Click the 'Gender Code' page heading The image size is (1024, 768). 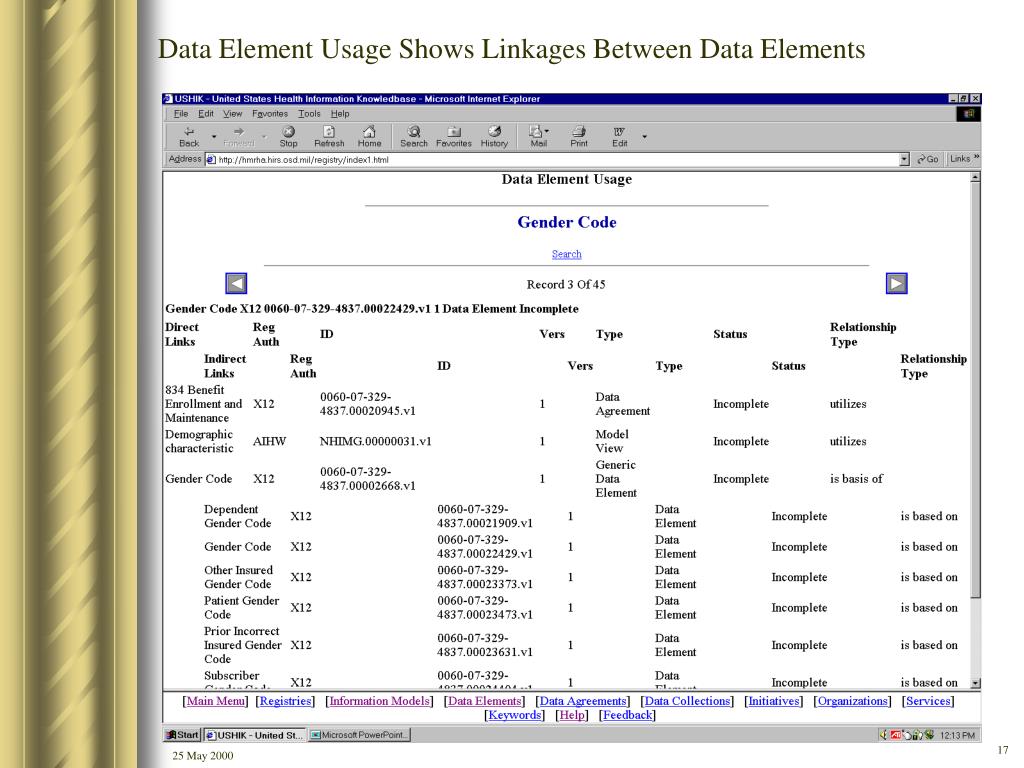(x=566, y=222)
